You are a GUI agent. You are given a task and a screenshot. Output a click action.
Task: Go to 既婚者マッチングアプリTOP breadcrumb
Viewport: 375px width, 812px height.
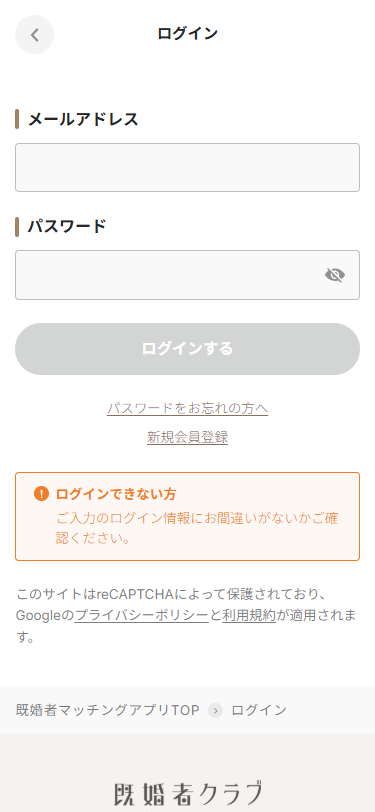click(x=108, y=710)
